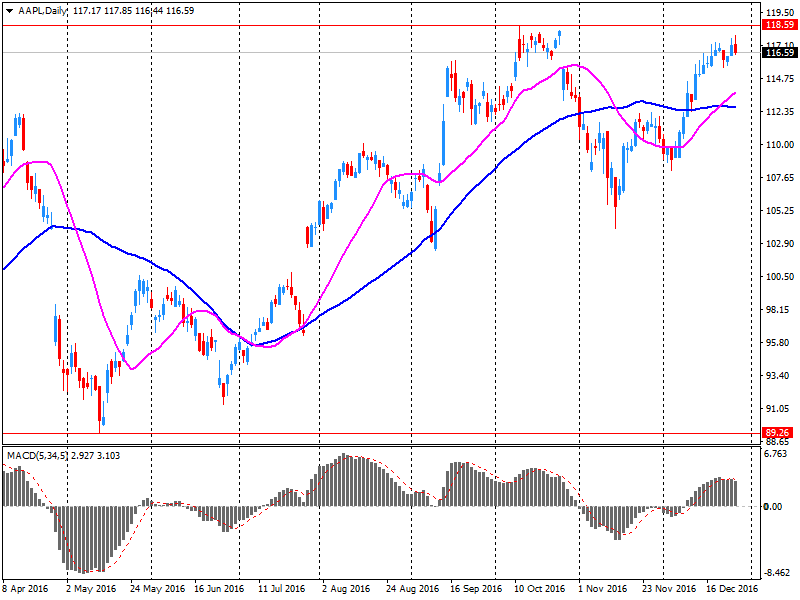Click the 2 Aug 2016 date label
This screenshot has height=600, width=800.
pyautogui.click(x=346, y=590)
